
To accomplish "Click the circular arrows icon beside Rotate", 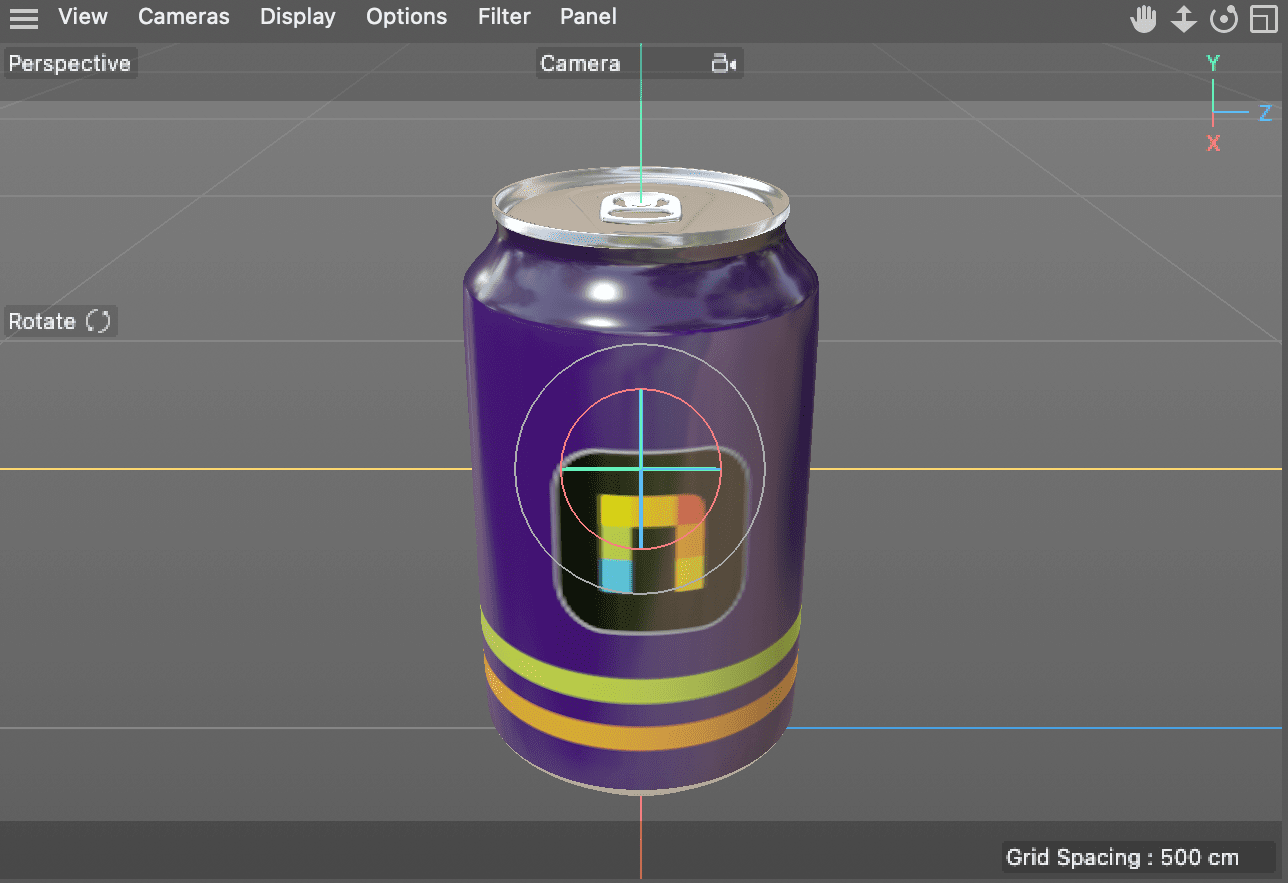I will [x=98, y=321].
